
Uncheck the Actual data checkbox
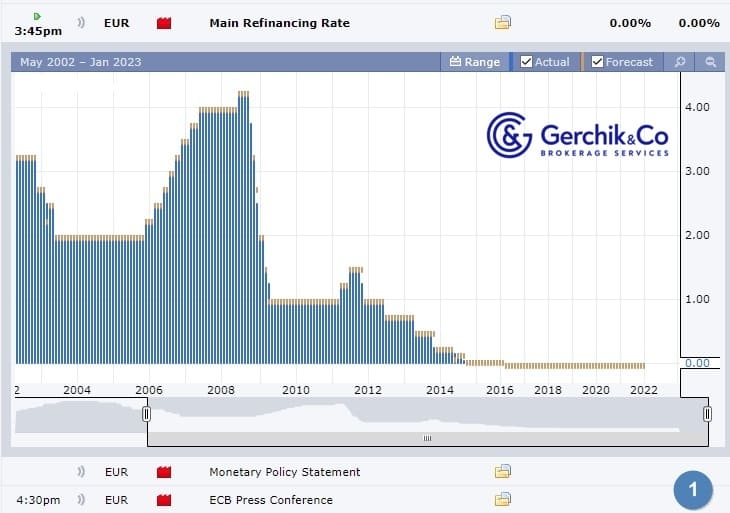[527, 62]
